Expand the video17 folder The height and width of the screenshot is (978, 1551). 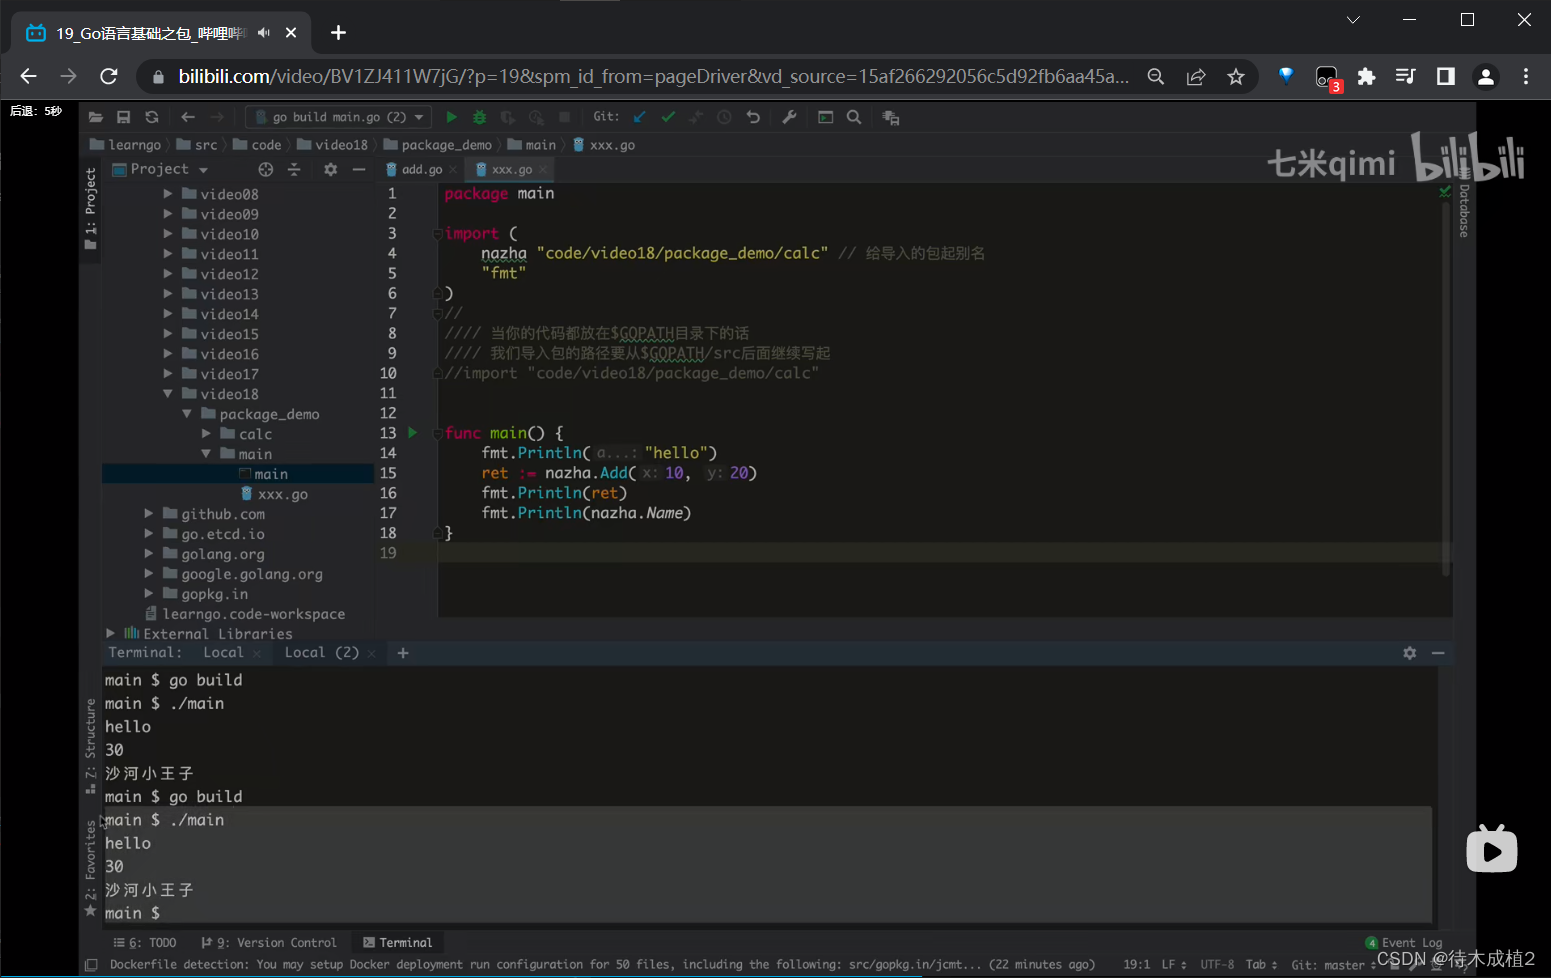168,374
